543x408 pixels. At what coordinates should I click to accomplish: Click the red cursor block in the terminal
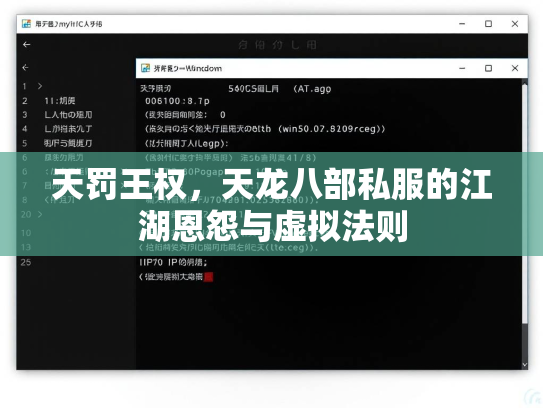pos(208,277)
